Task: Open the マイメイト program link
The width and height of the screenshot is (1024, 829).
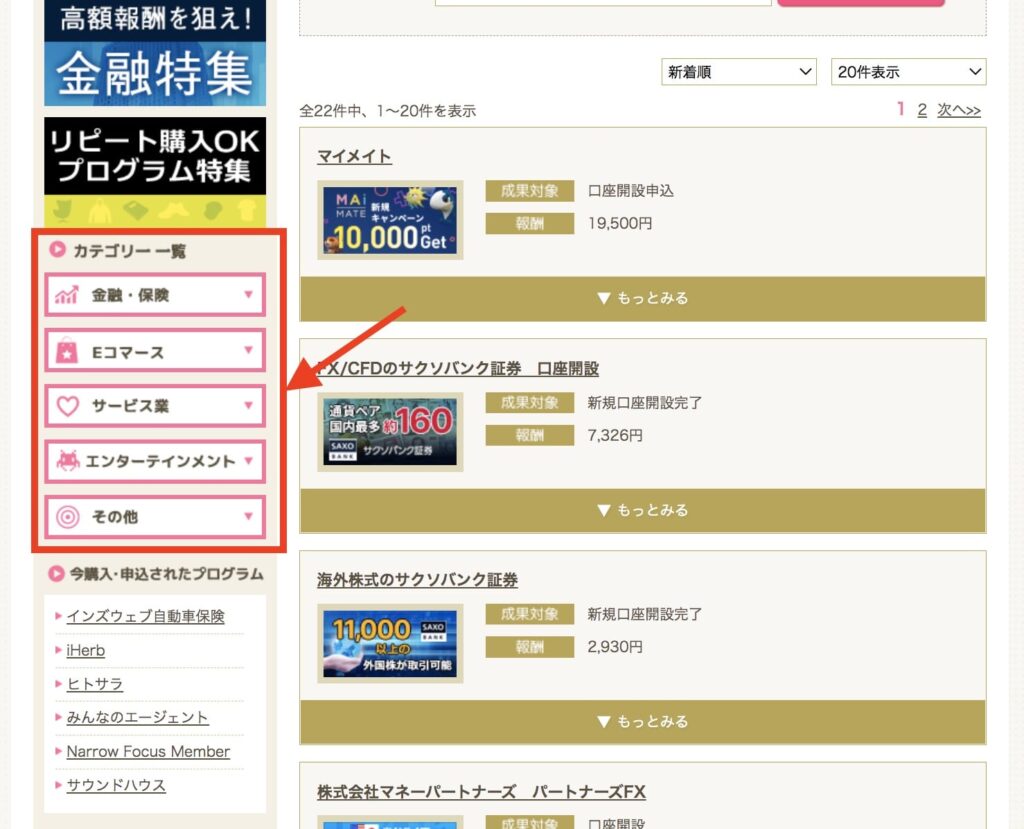Action: click(x=355, y=157)
